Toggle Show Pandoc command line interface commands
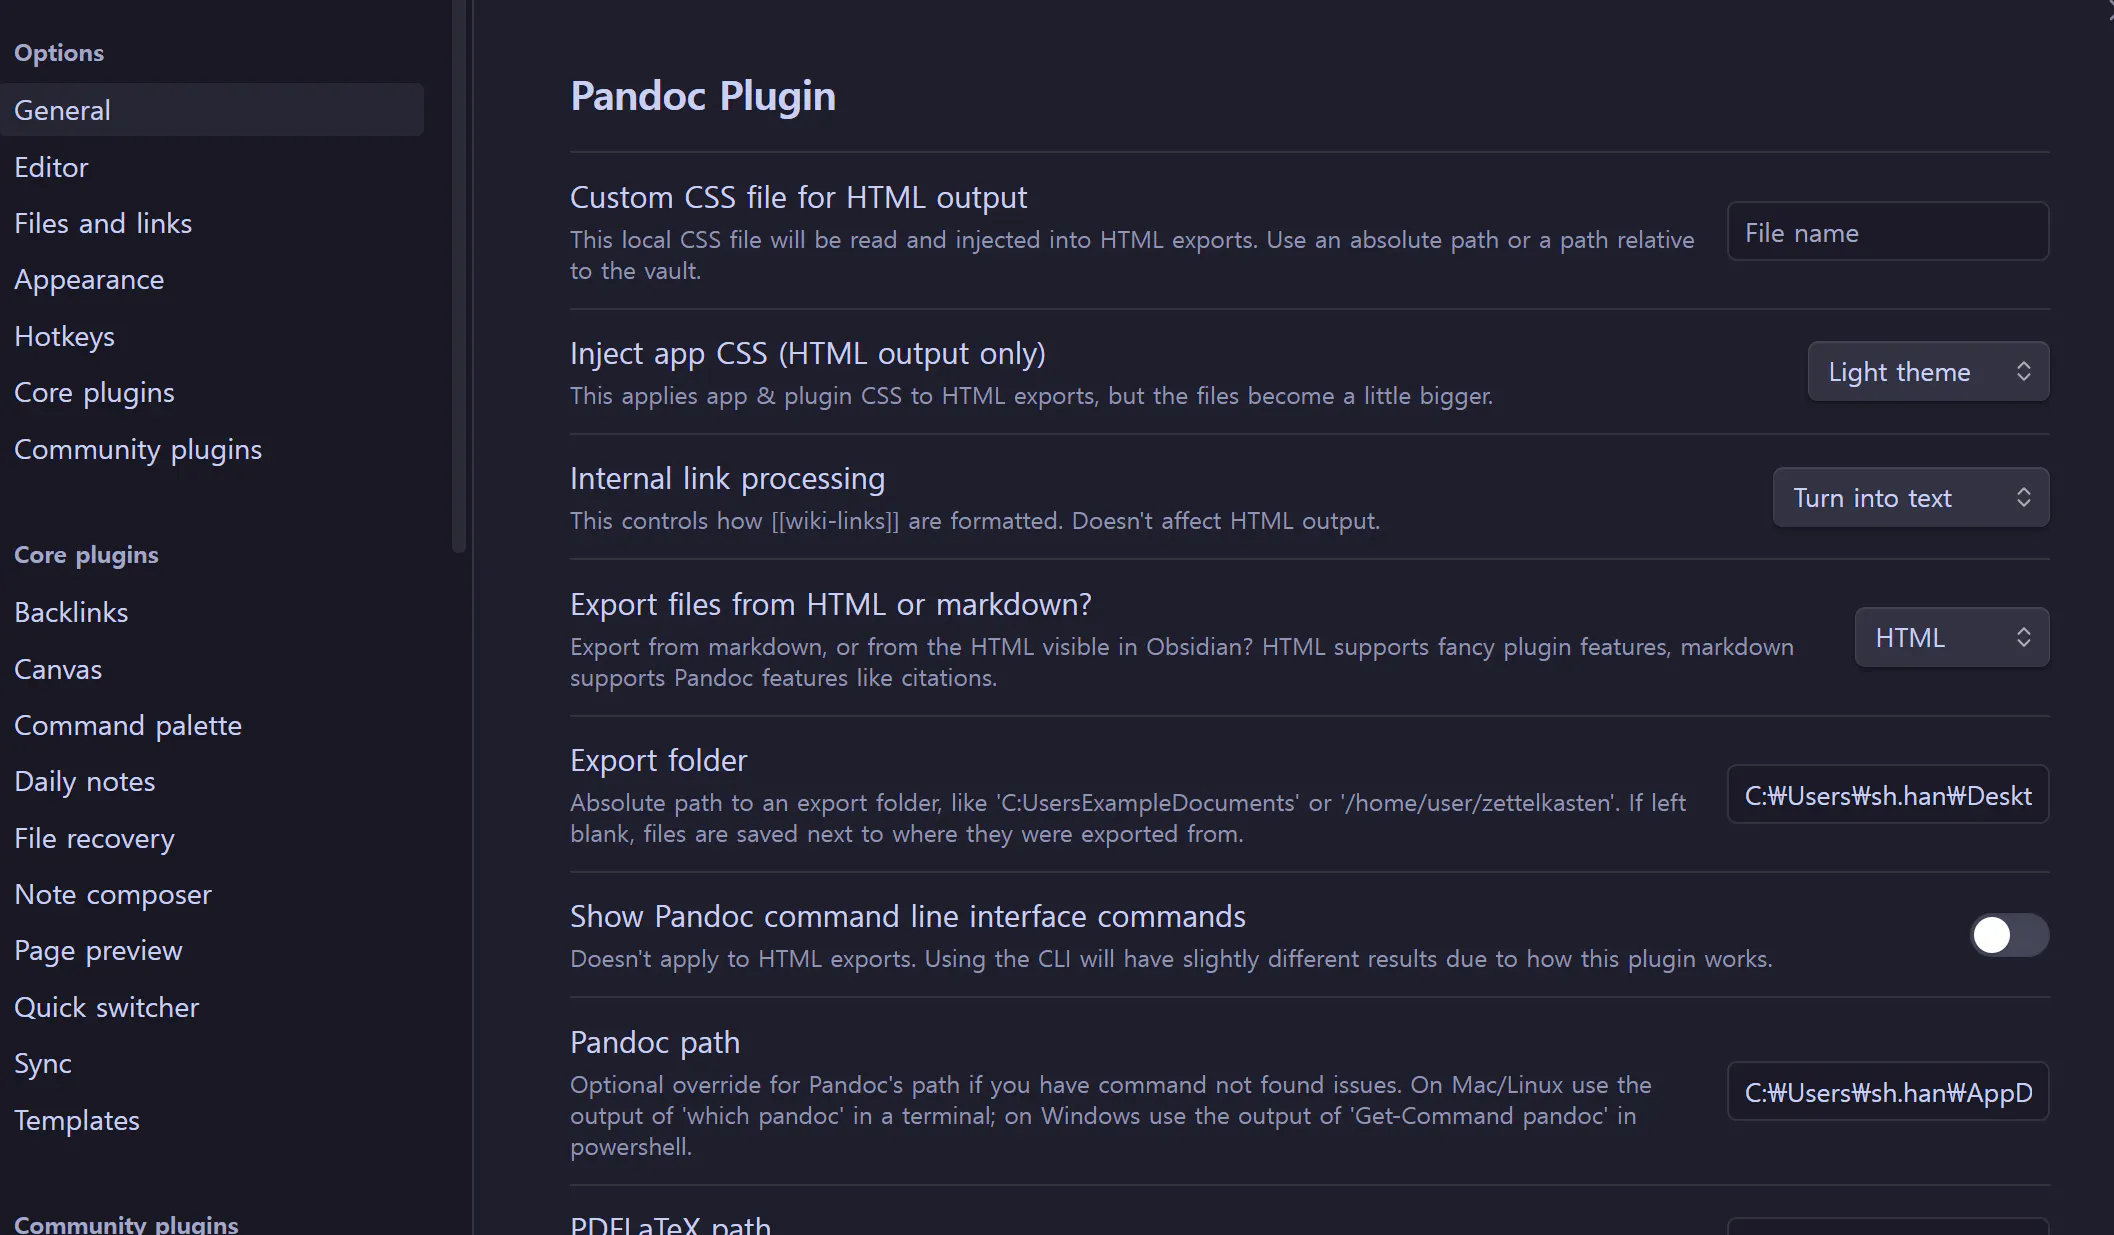2114x1235 pixels. (2008, 935)
